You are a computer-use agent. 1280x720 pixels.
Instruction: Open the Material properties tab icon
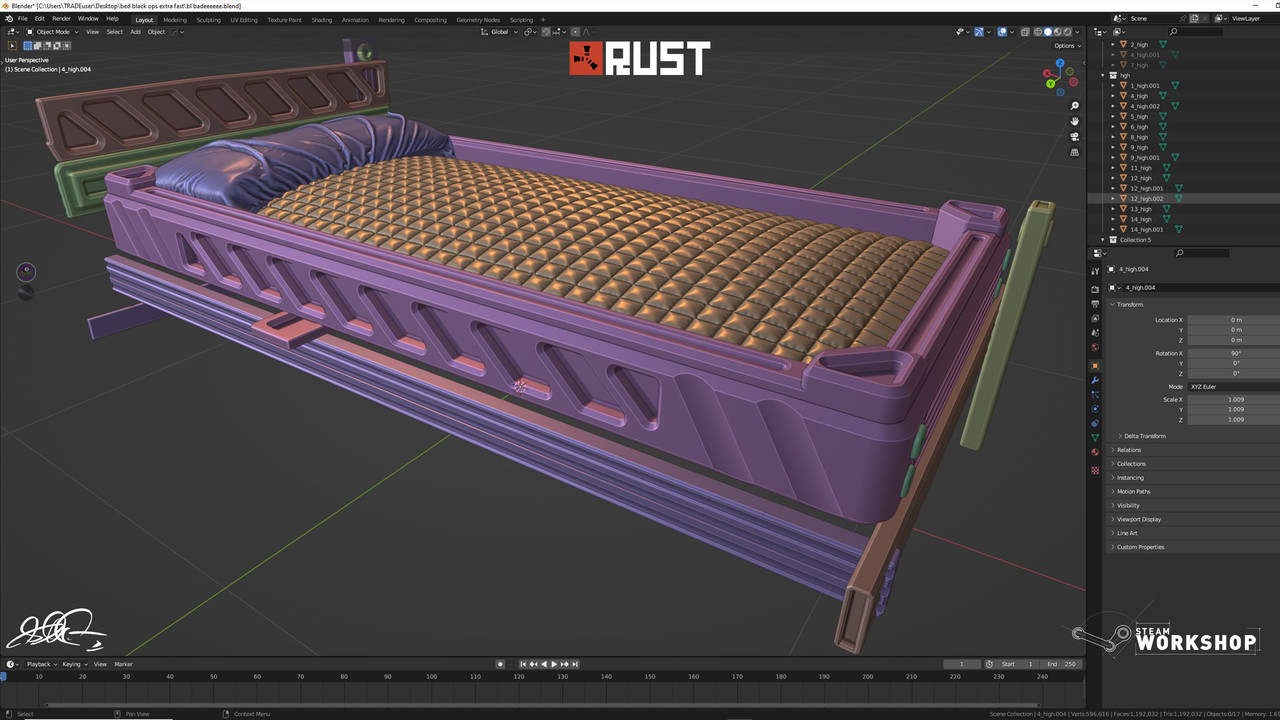point(1095,452)
